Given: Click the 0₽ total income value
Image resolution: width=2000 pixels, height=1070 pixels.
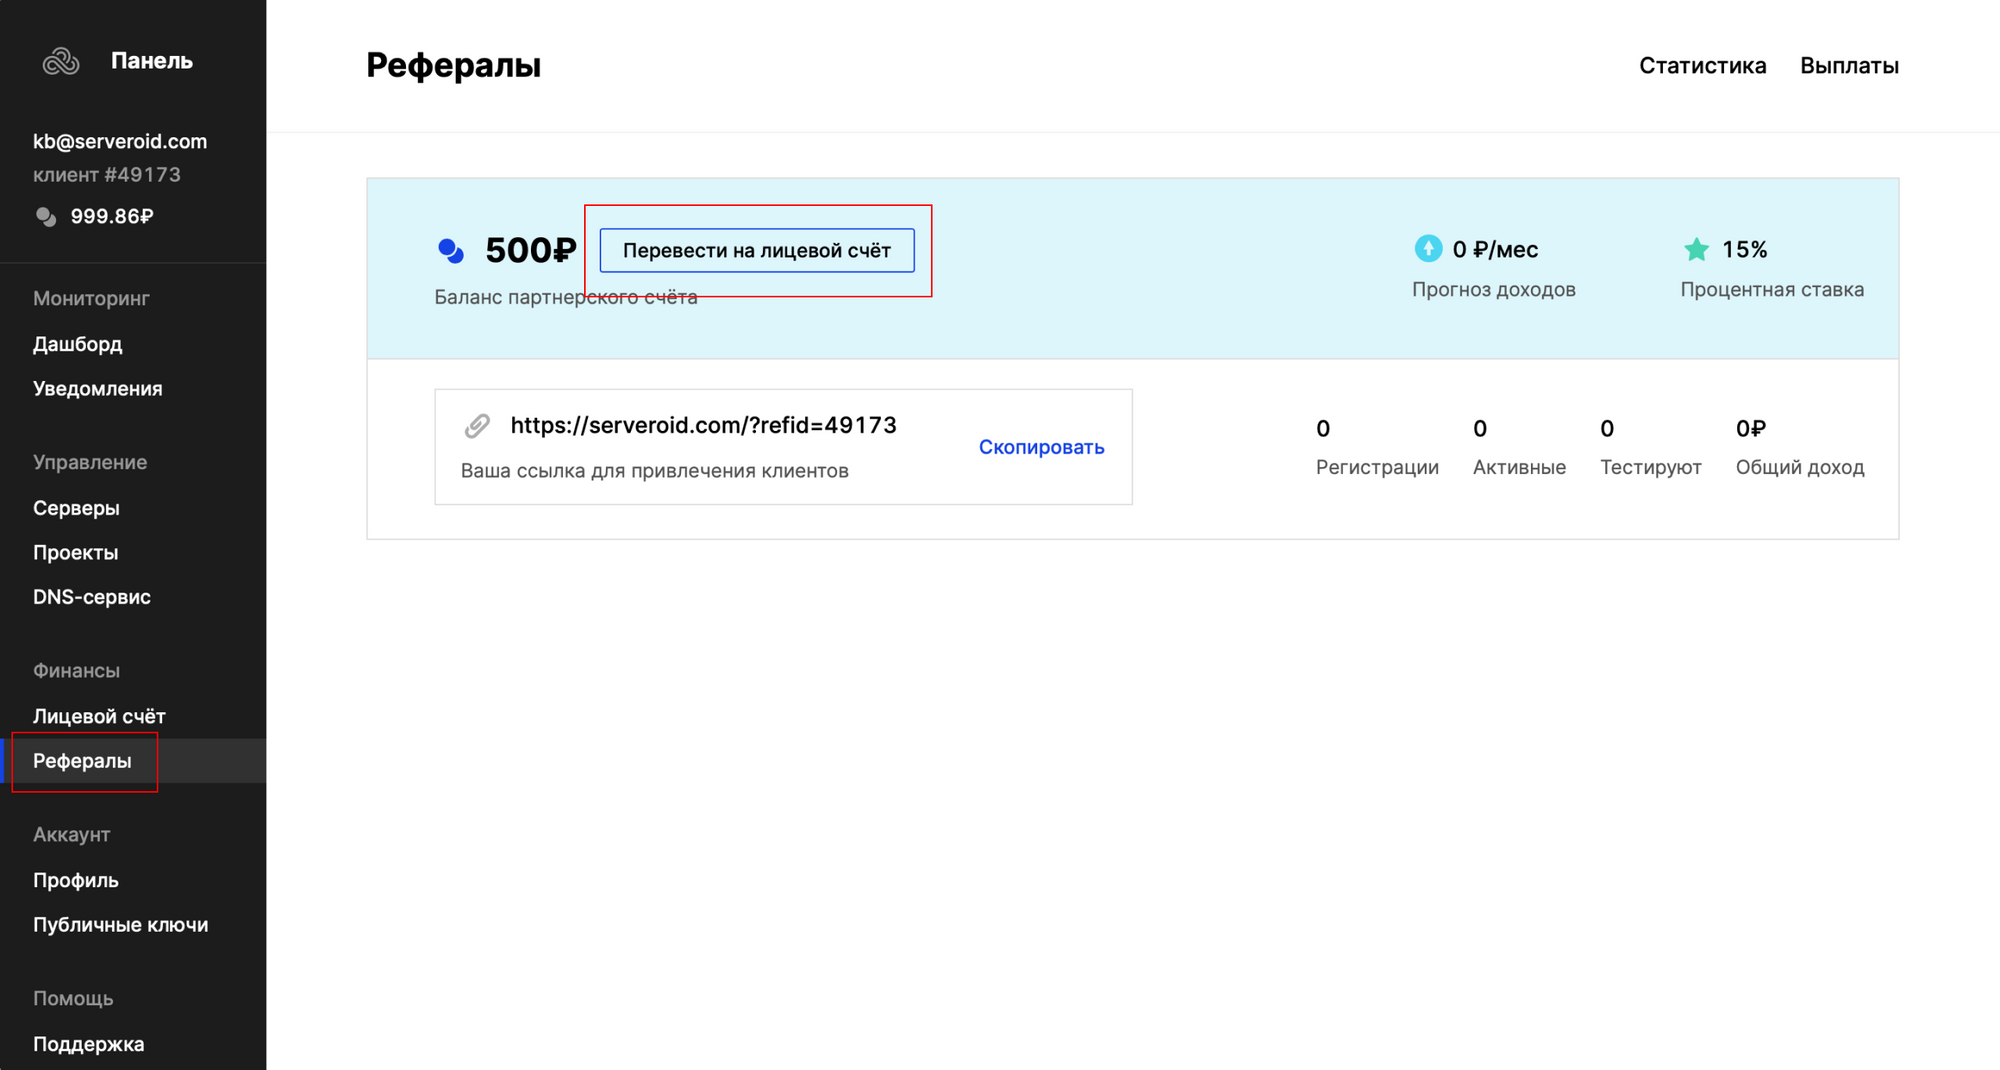Looking at the screenshot, I should click(1751, 429).
